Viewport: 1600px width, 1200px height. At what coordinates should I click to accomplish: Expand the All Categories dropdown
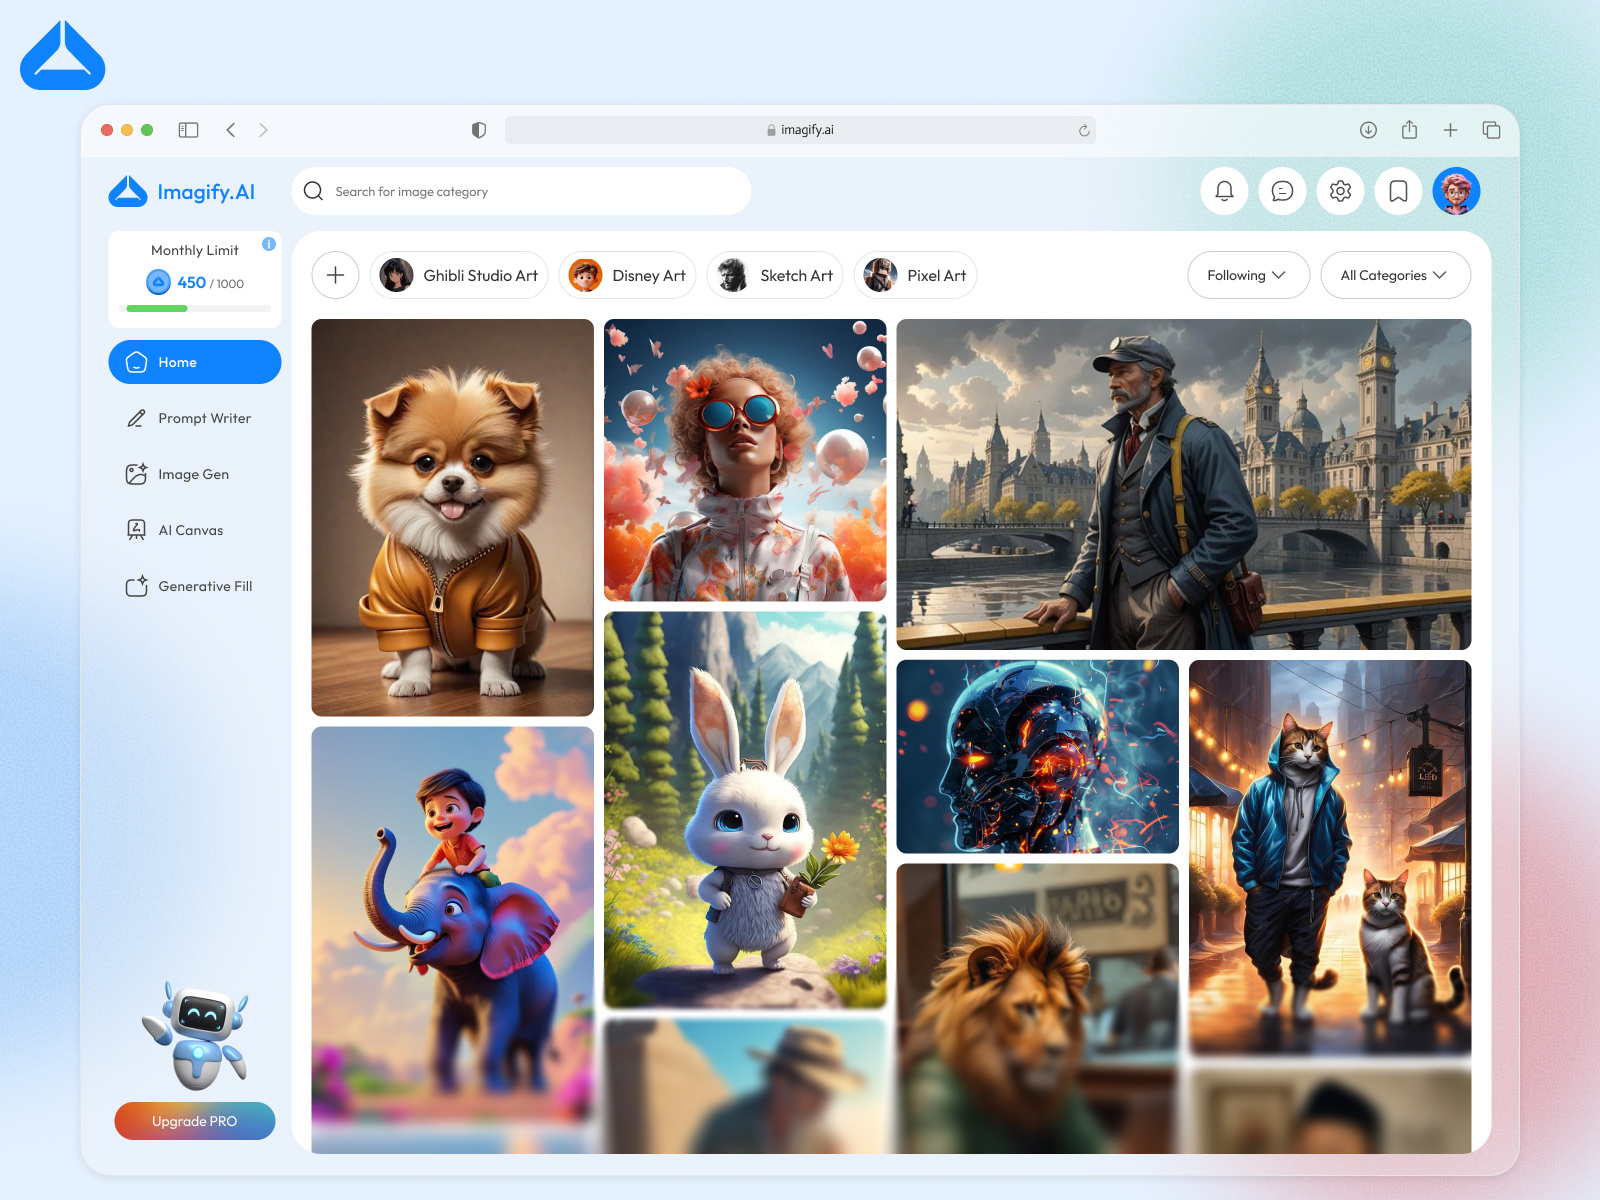(x=1395, y=275)
